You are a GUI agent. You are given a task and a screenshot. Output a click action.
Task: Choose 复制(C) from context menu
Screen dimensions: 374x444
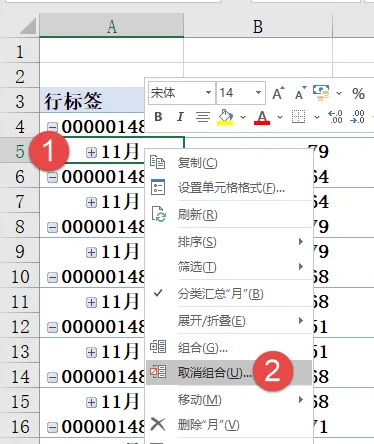(x=229, y=163)
